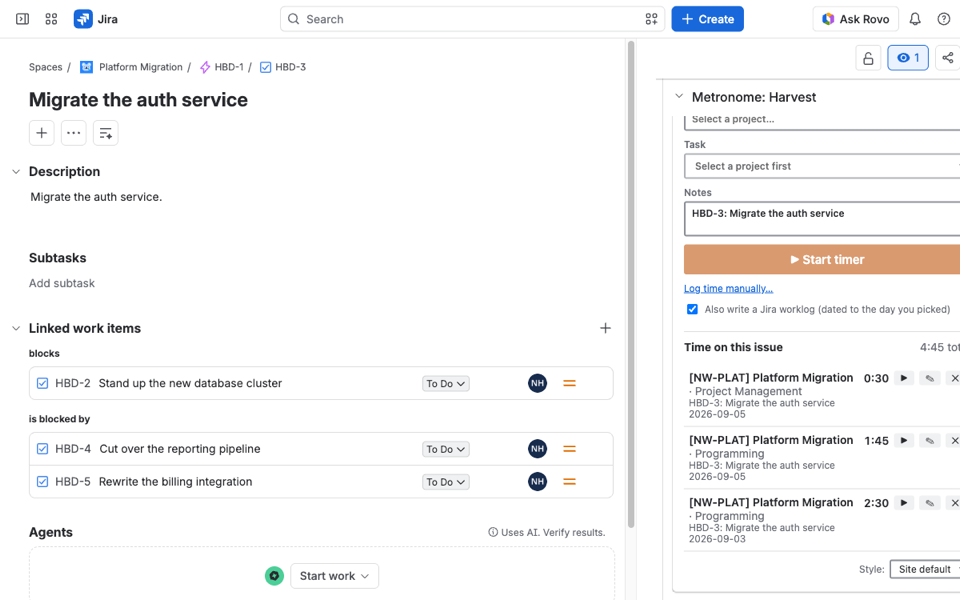
Task: Open status dropdown for HBD-5
Action: (446, 482)
